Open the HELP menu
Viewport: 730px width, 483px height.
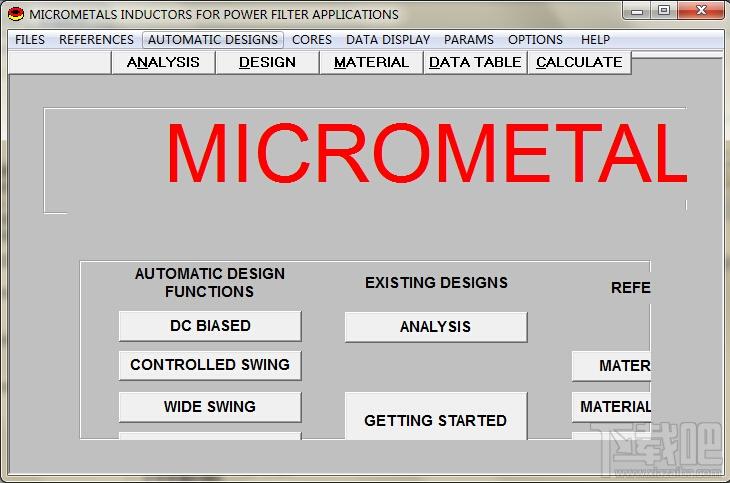[595, 40]
